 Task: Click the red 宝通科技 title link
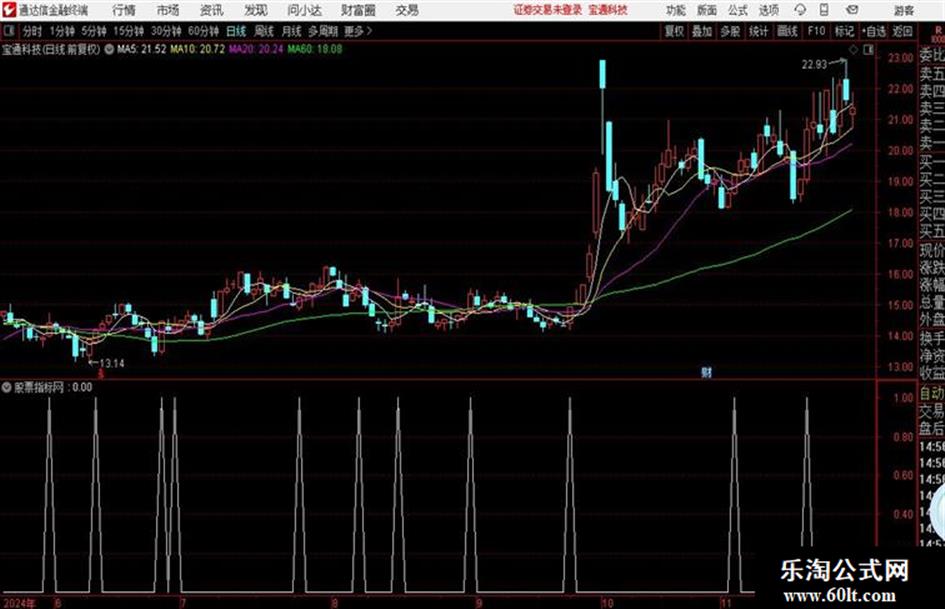(608, 10)
